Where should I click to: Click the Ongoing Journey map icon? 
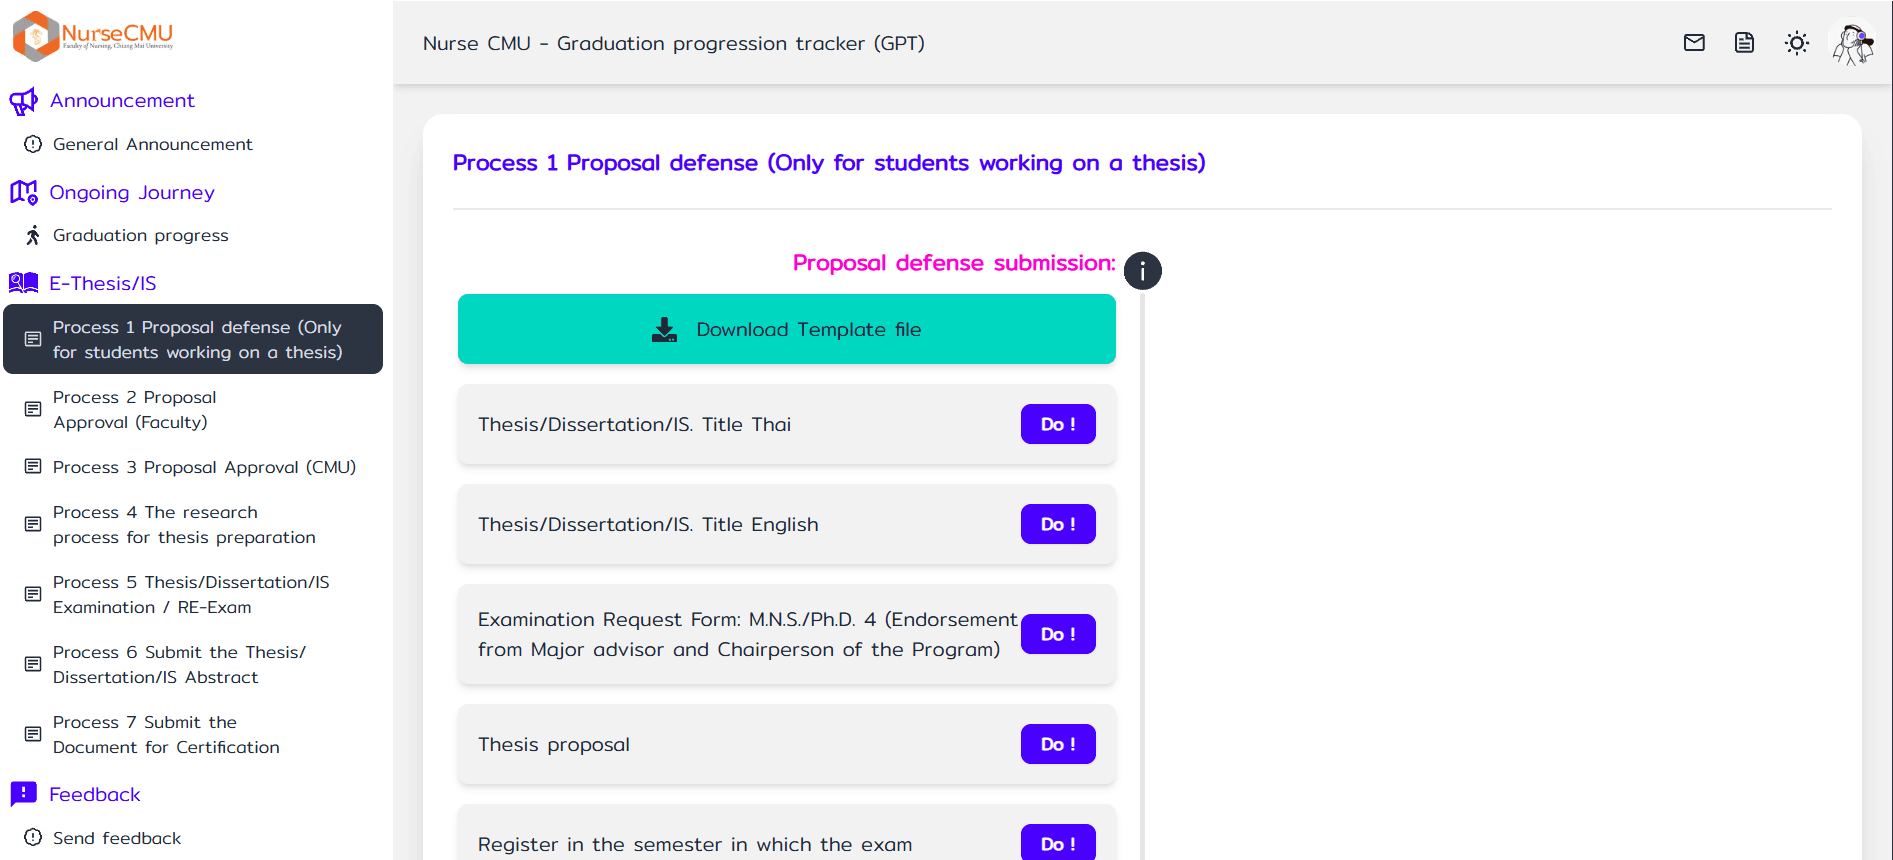(x=23, y=192)
